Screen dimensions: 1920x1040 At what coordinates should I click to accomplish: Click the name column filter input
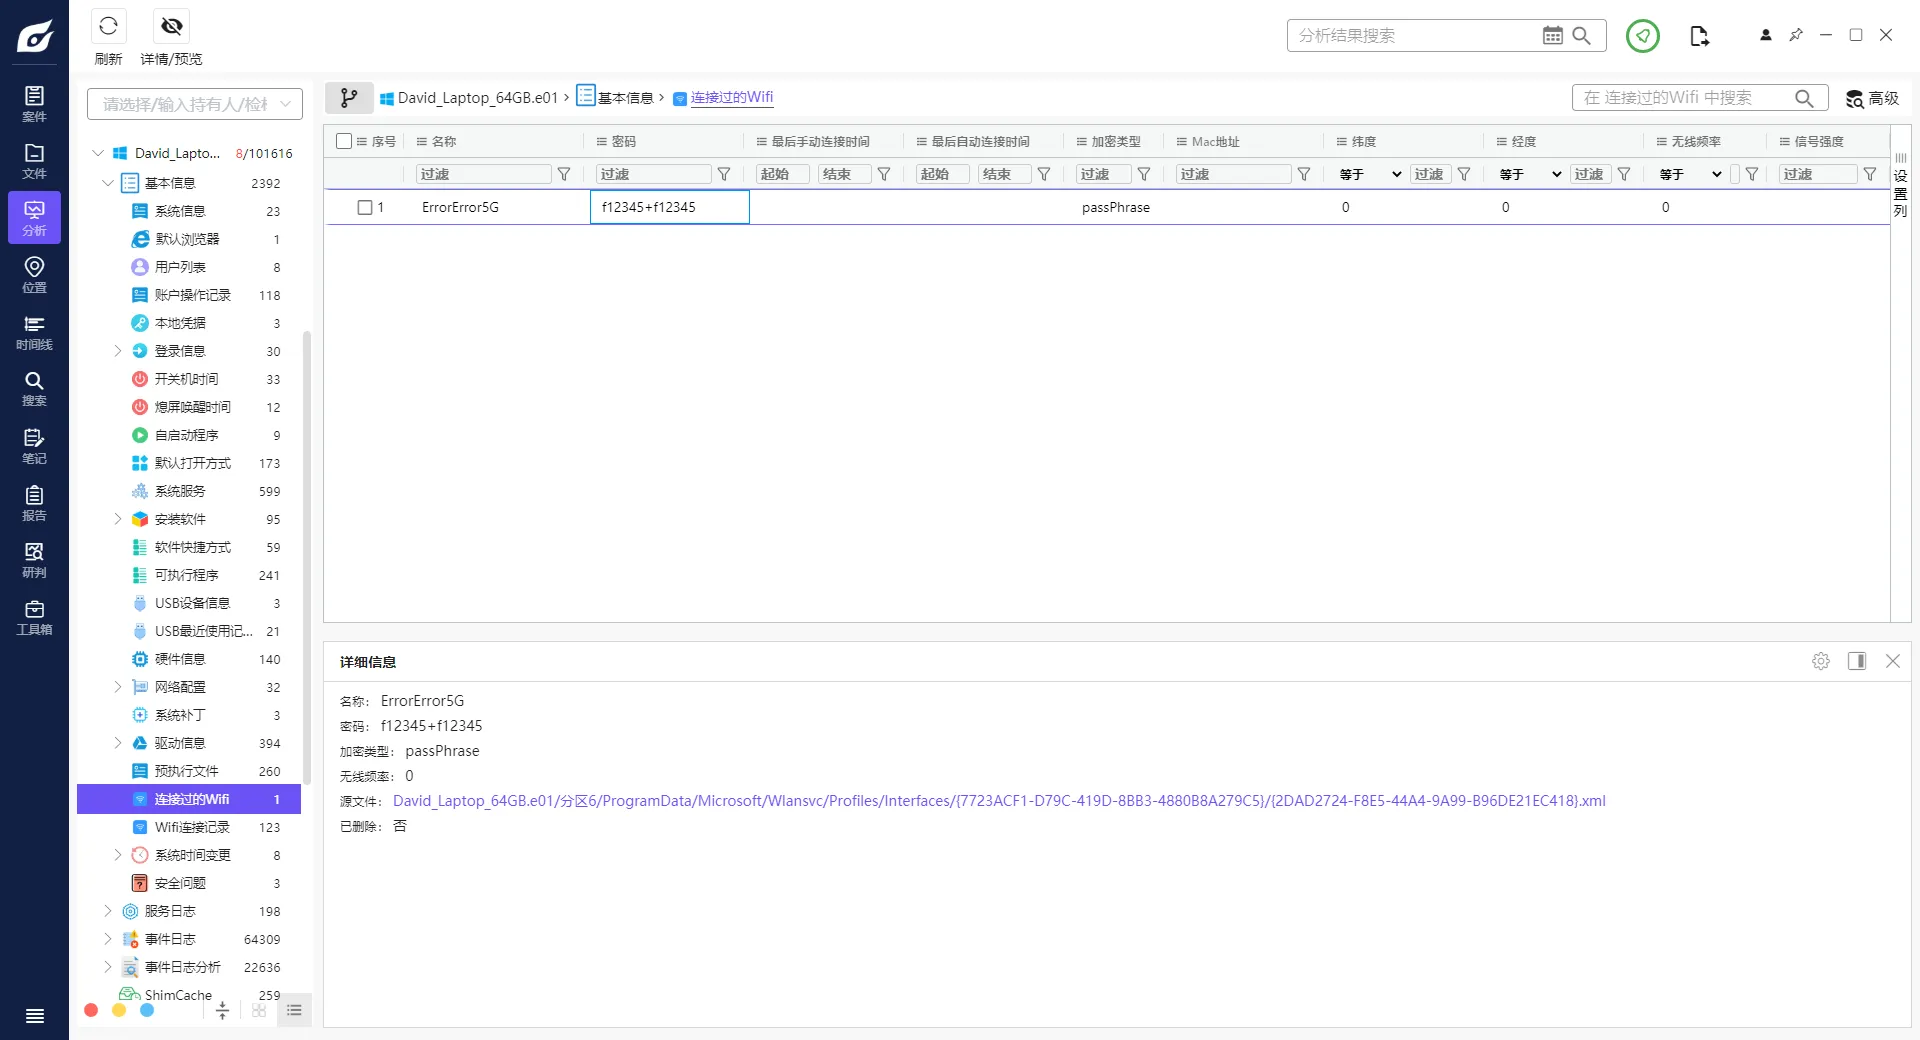point(482,174)
